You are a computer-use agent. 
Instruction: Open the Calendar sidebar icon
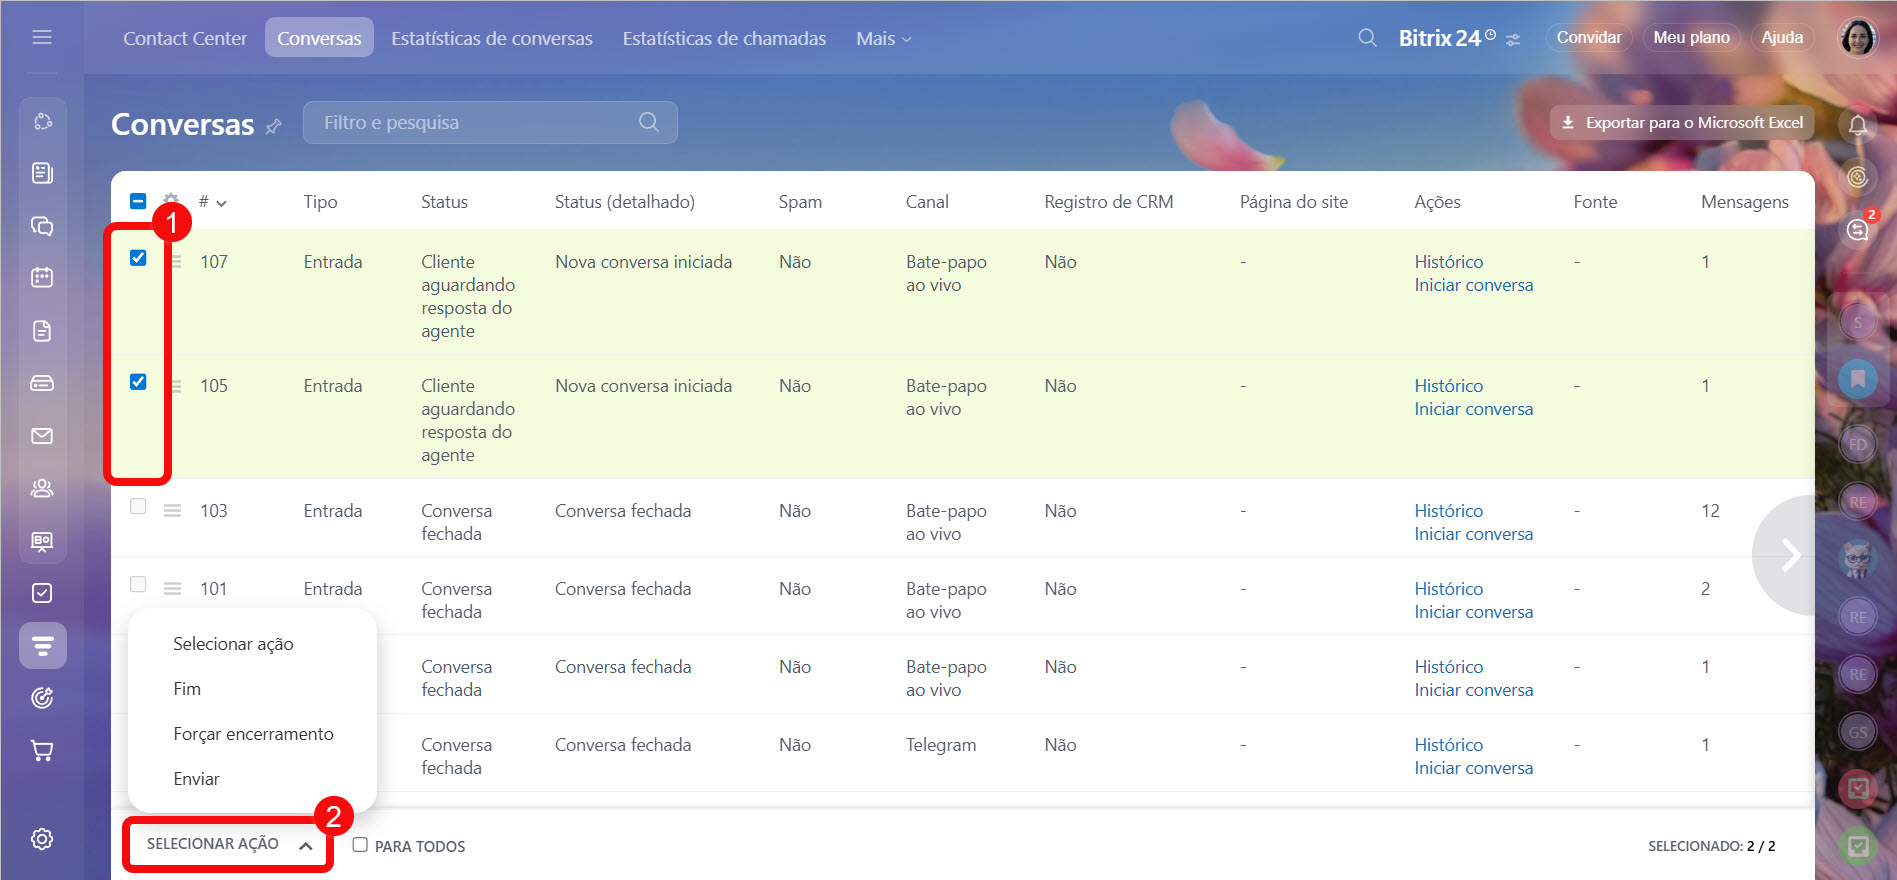coord(42,277)
